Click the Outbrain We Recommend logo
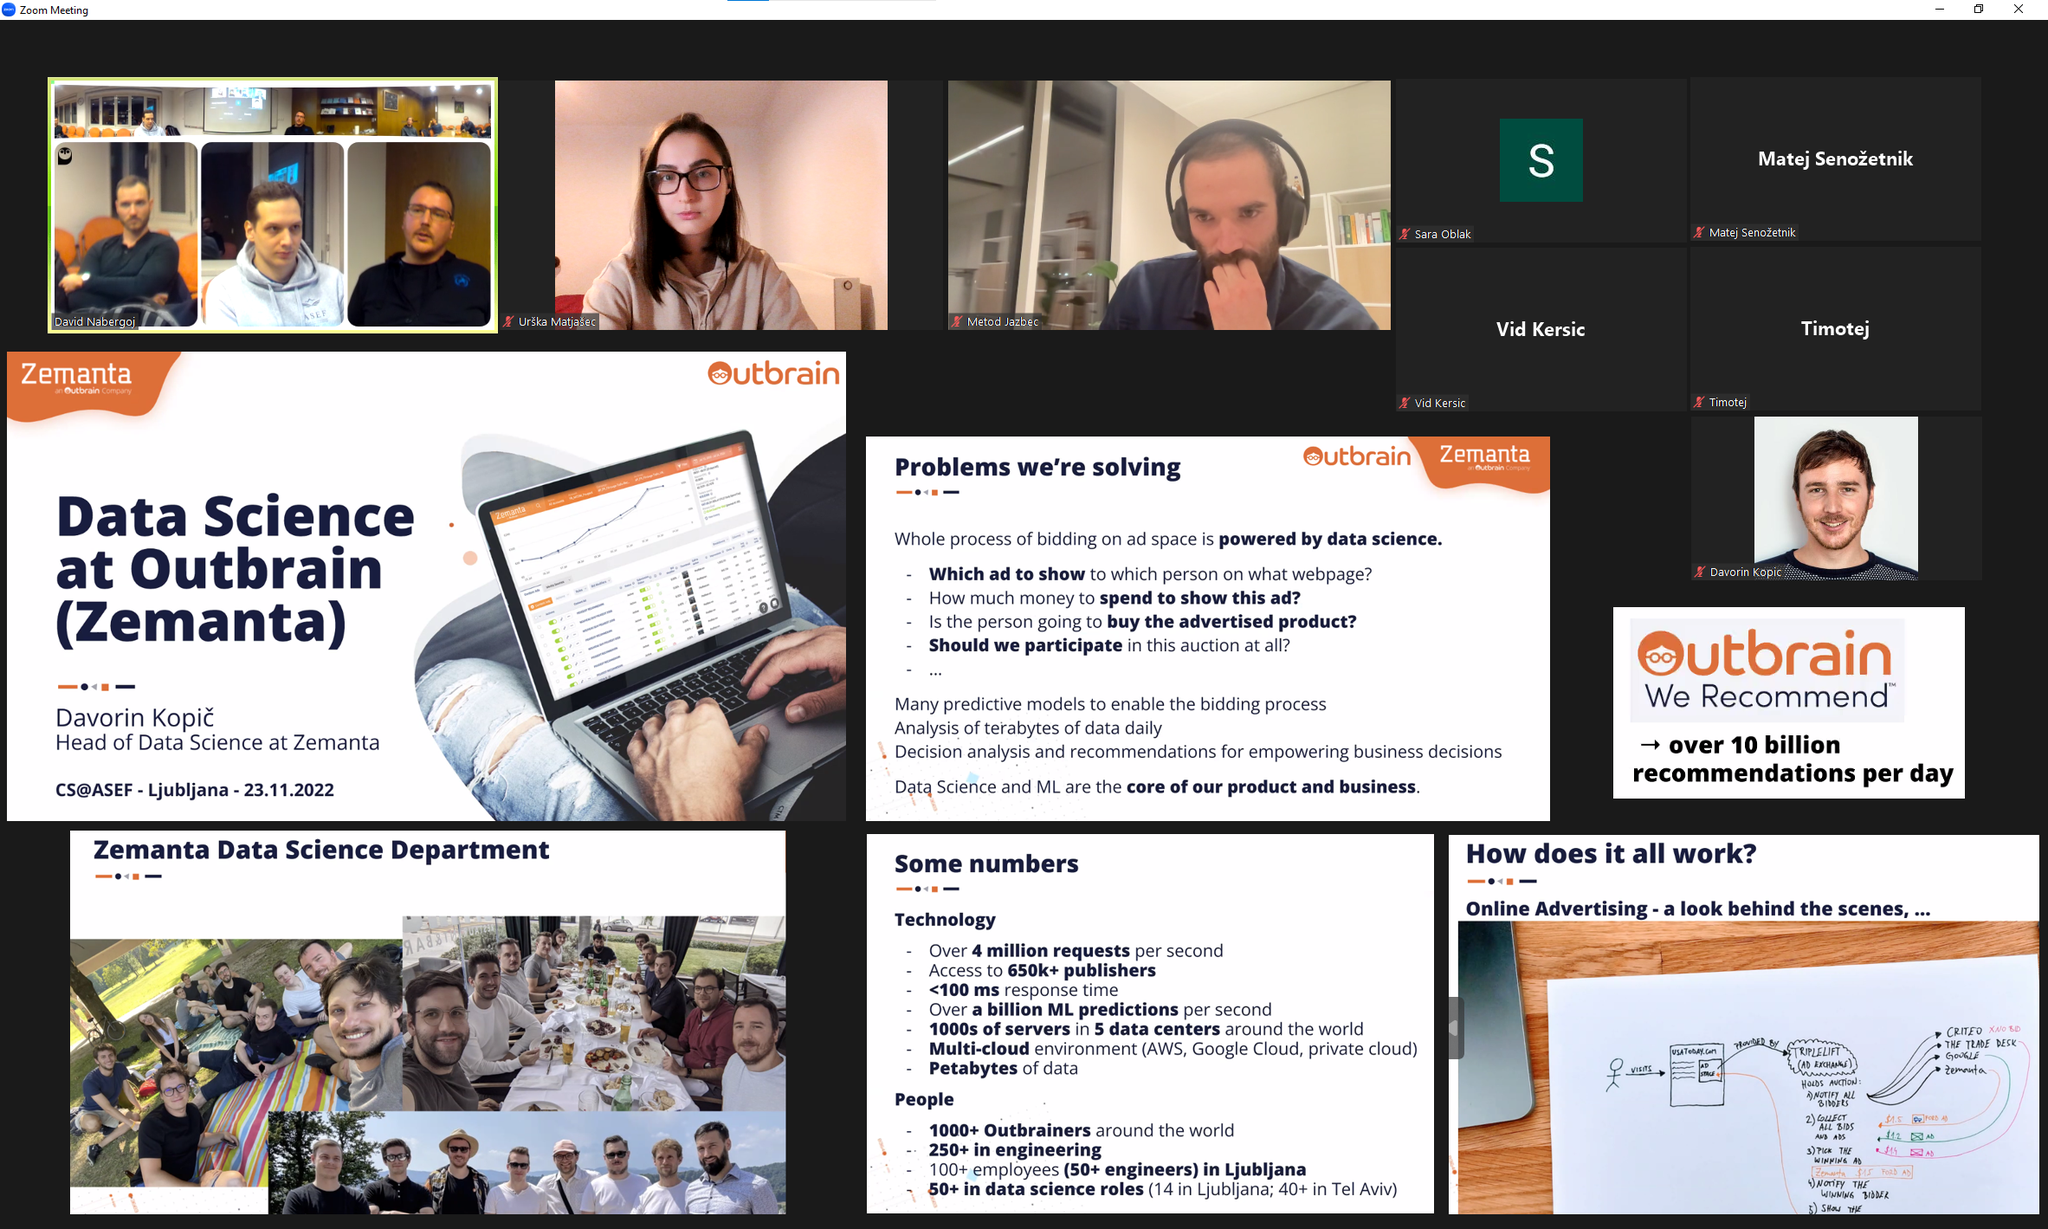The image size is (2048, 1229). pyautogui.click(x=1767, y=670)
